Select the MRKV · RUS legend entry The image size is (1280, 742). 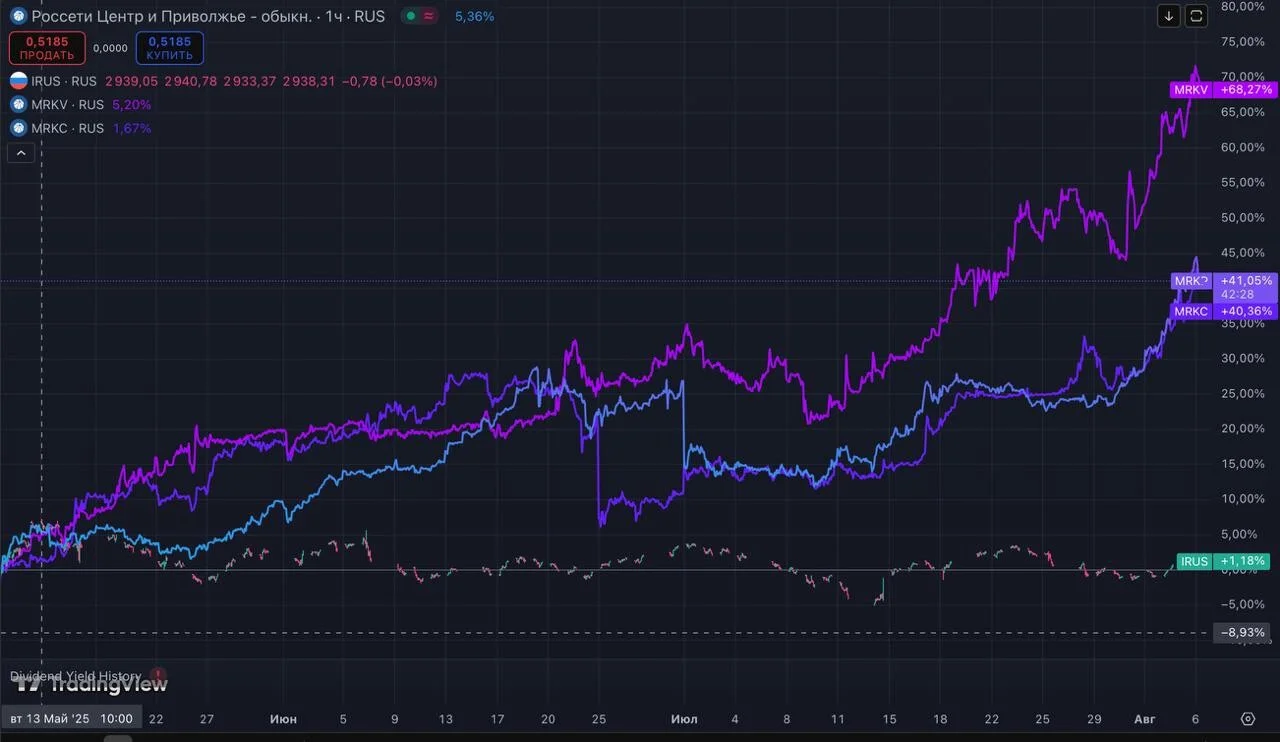coord(68,104)
